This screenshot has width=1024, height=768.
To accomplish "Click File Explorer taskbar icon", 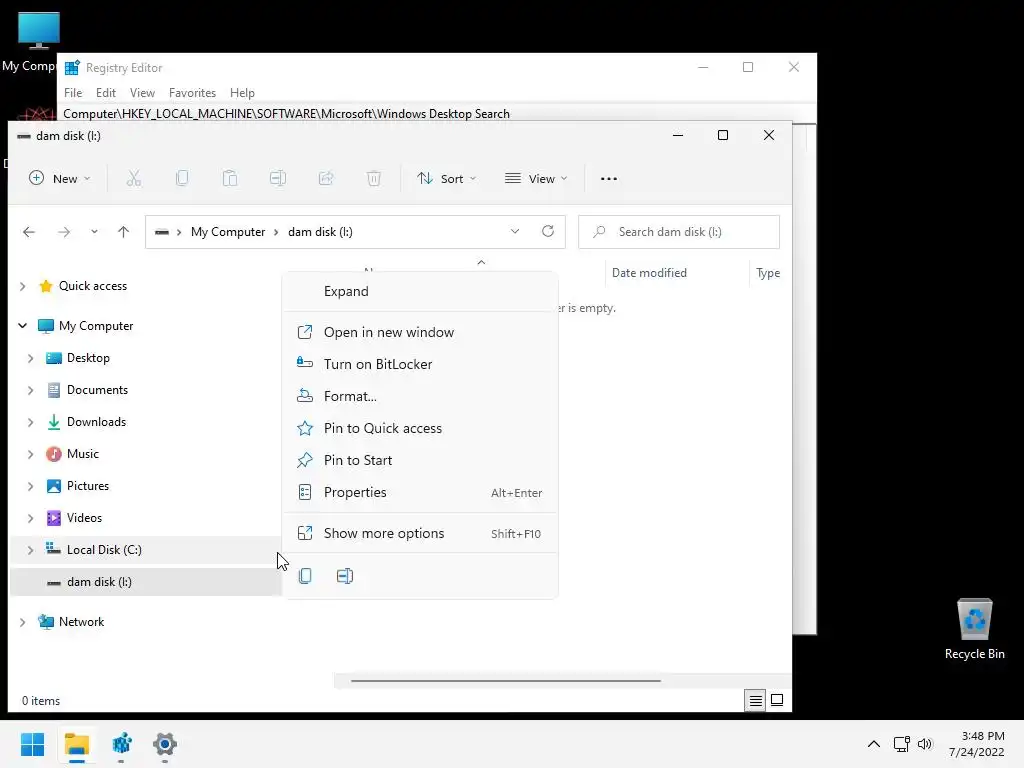I will (77, 744).
